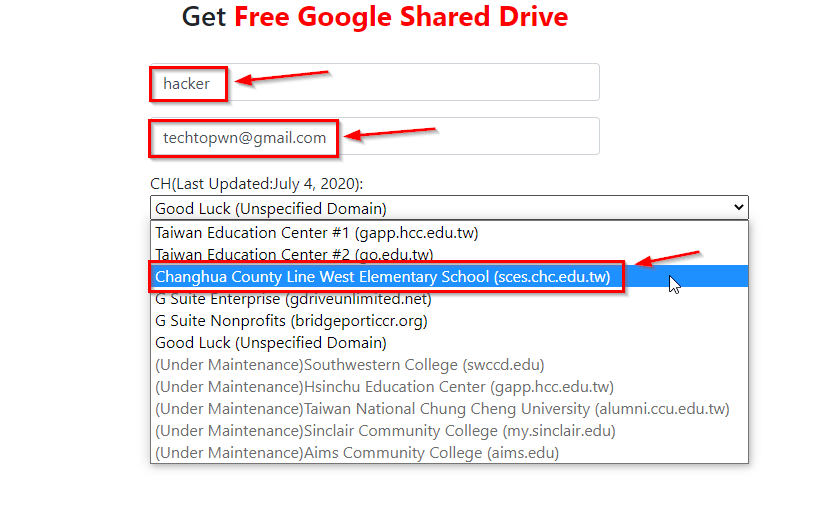Click the email field with techtopwn@gmail.com
This screenshot has height=511, width=828.
375,137
